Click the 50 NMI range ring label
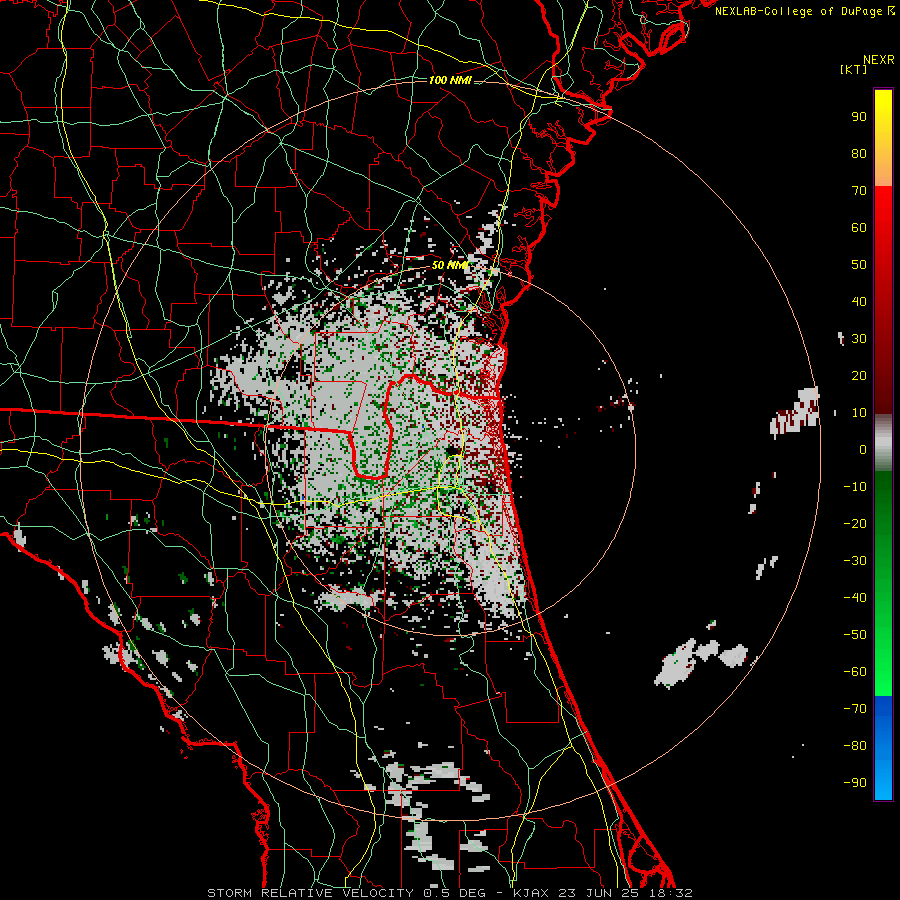The image size is (900, 900). (450, 265)
